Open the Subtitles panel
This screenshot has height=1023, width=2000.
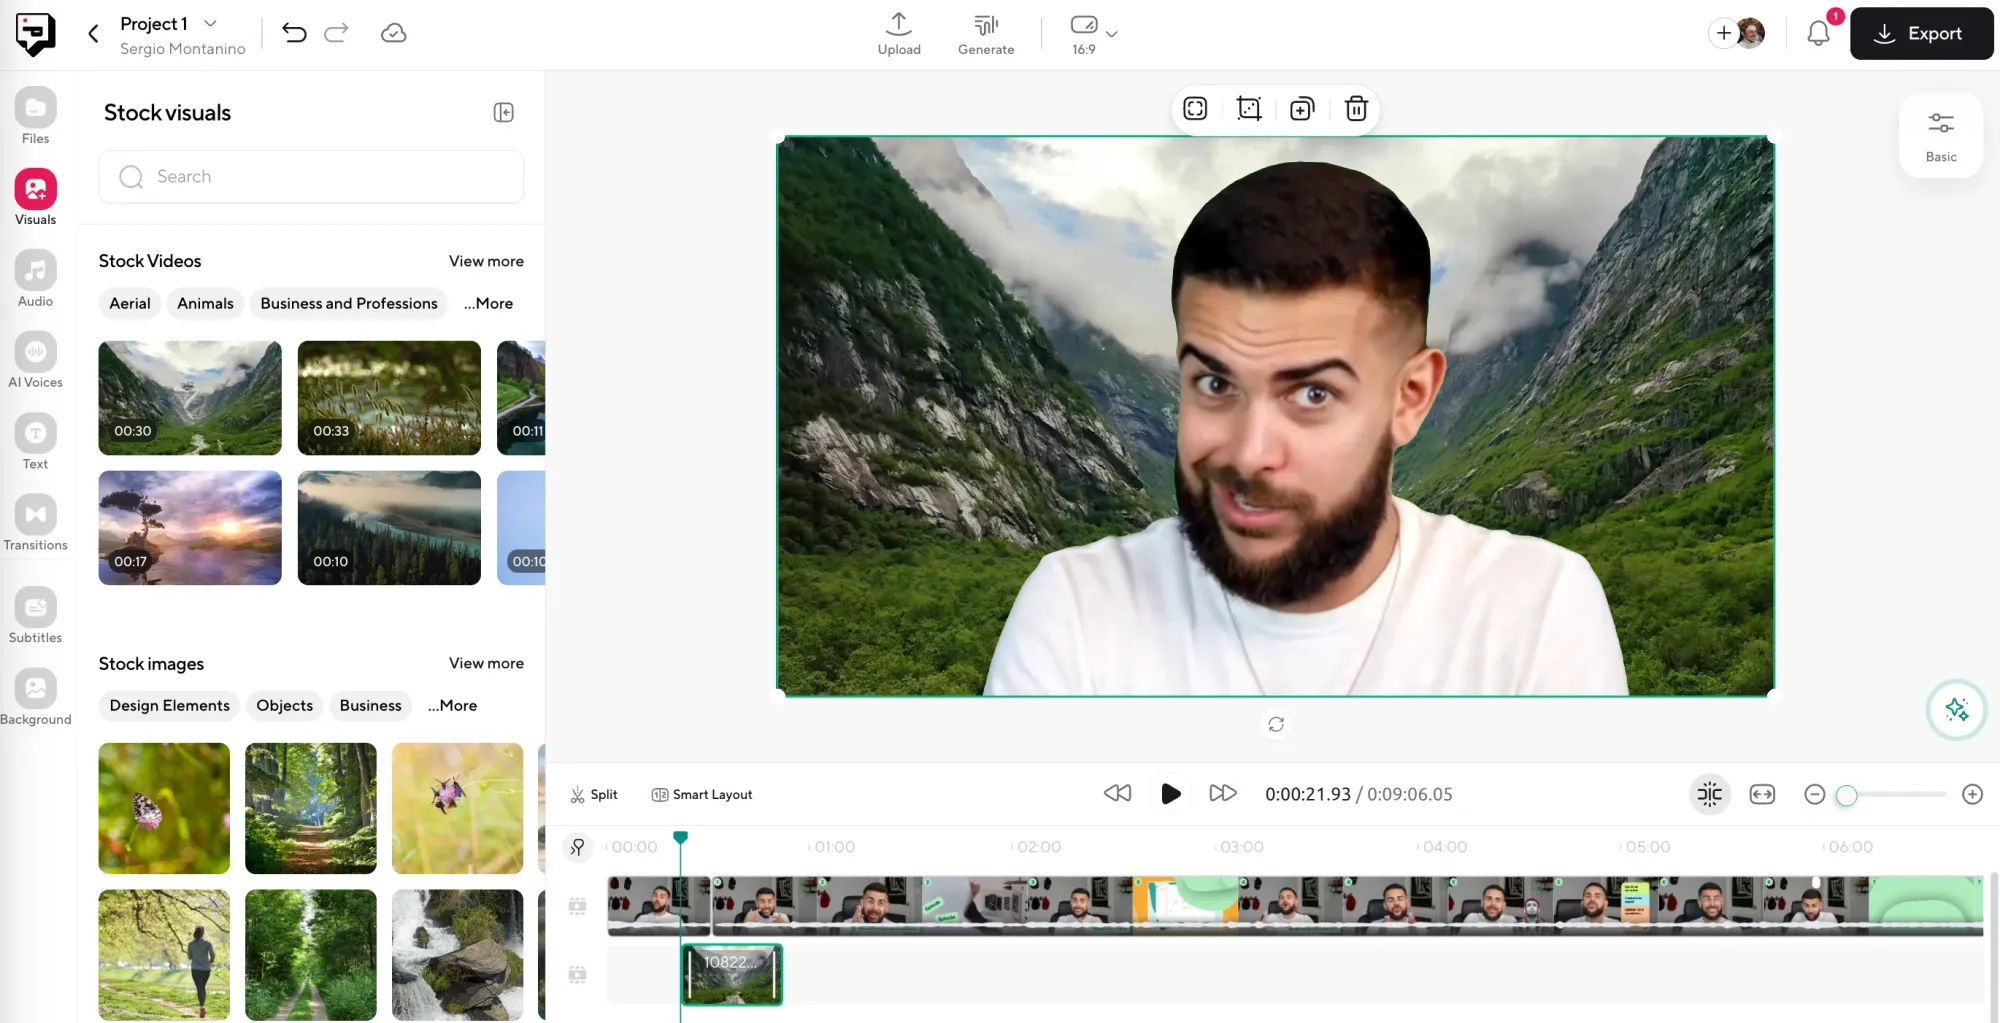click(x=35, y=613)
